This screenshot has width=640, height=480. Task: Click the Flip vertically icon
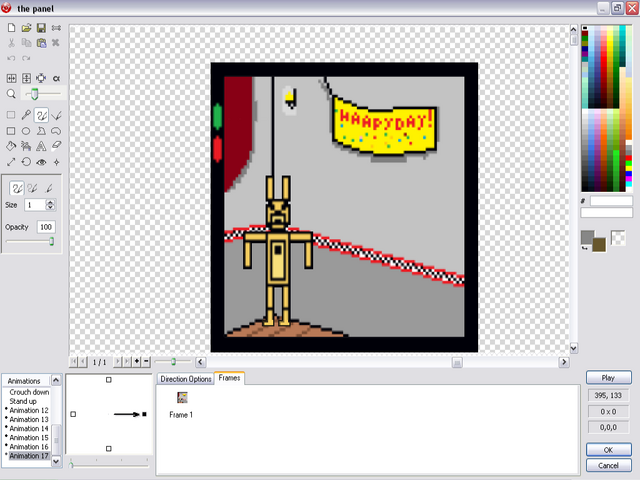tap(26, 78)
